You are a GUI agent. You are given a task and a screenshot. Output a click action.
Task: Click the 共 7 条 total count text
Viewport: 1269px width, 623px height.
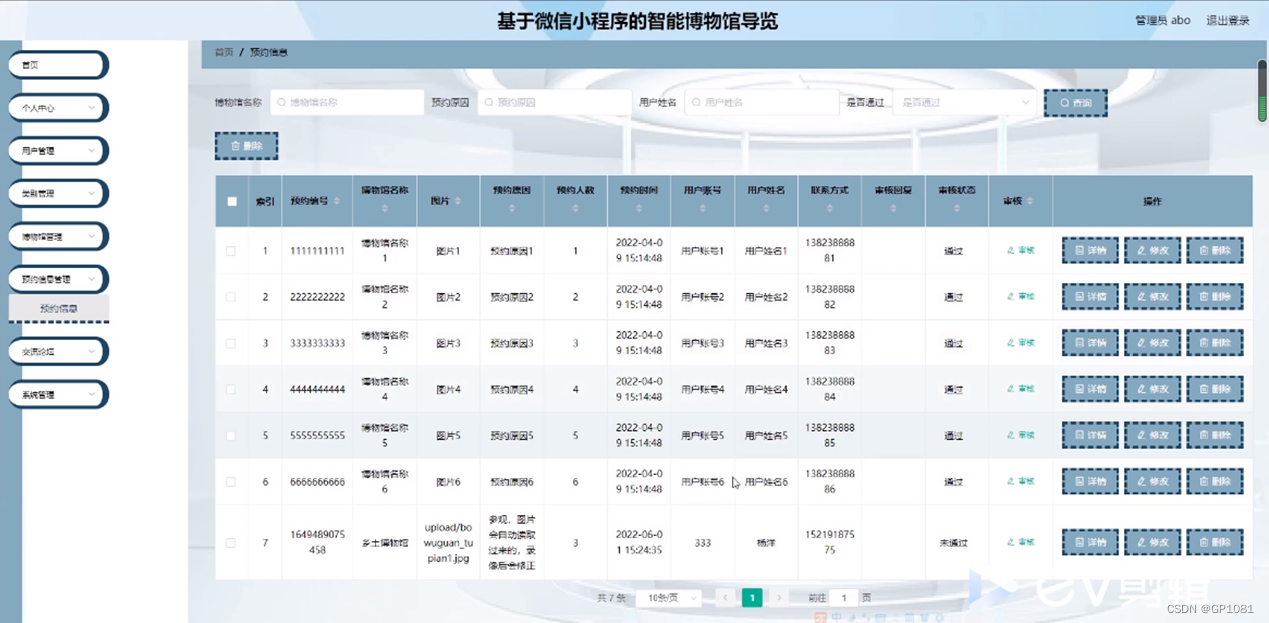pyautogui.click(x=611, y=598)
